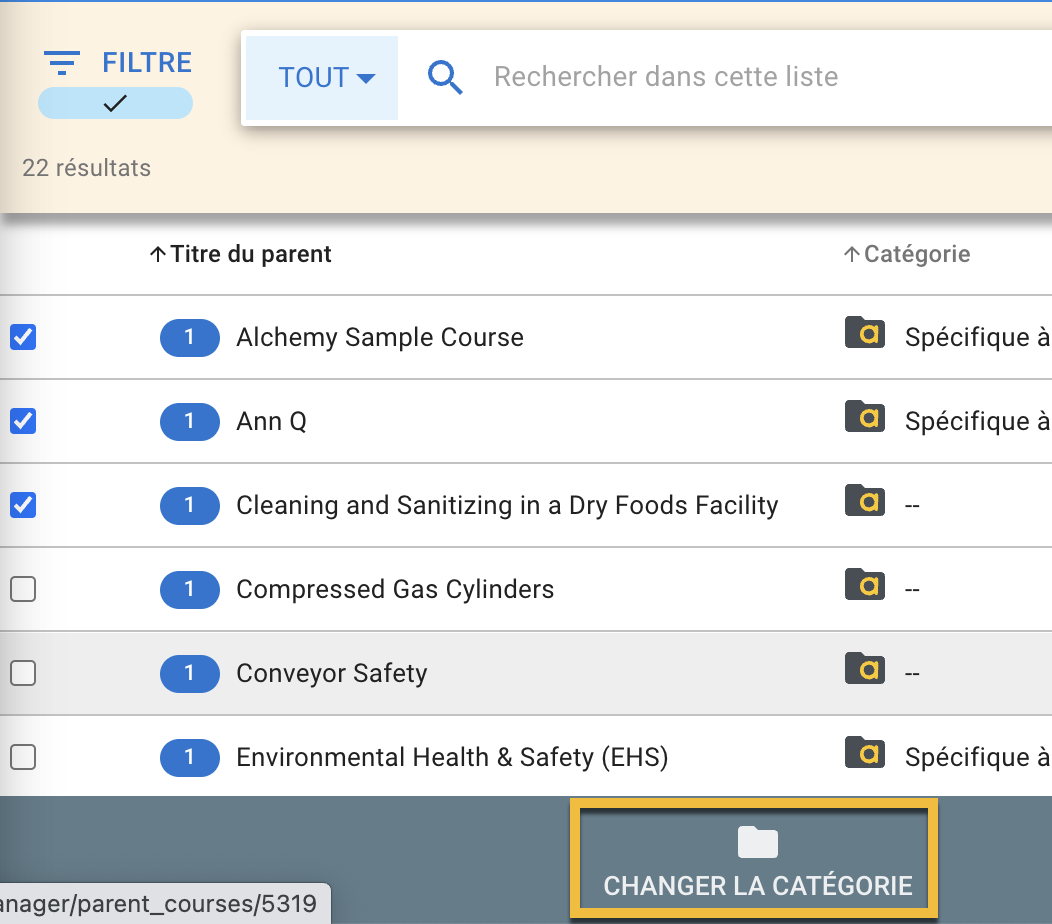Screen dimensions: 1052x924
Task: Click the count badge for Ann Q
Action: pyautogui.click(x=190, y=421)
